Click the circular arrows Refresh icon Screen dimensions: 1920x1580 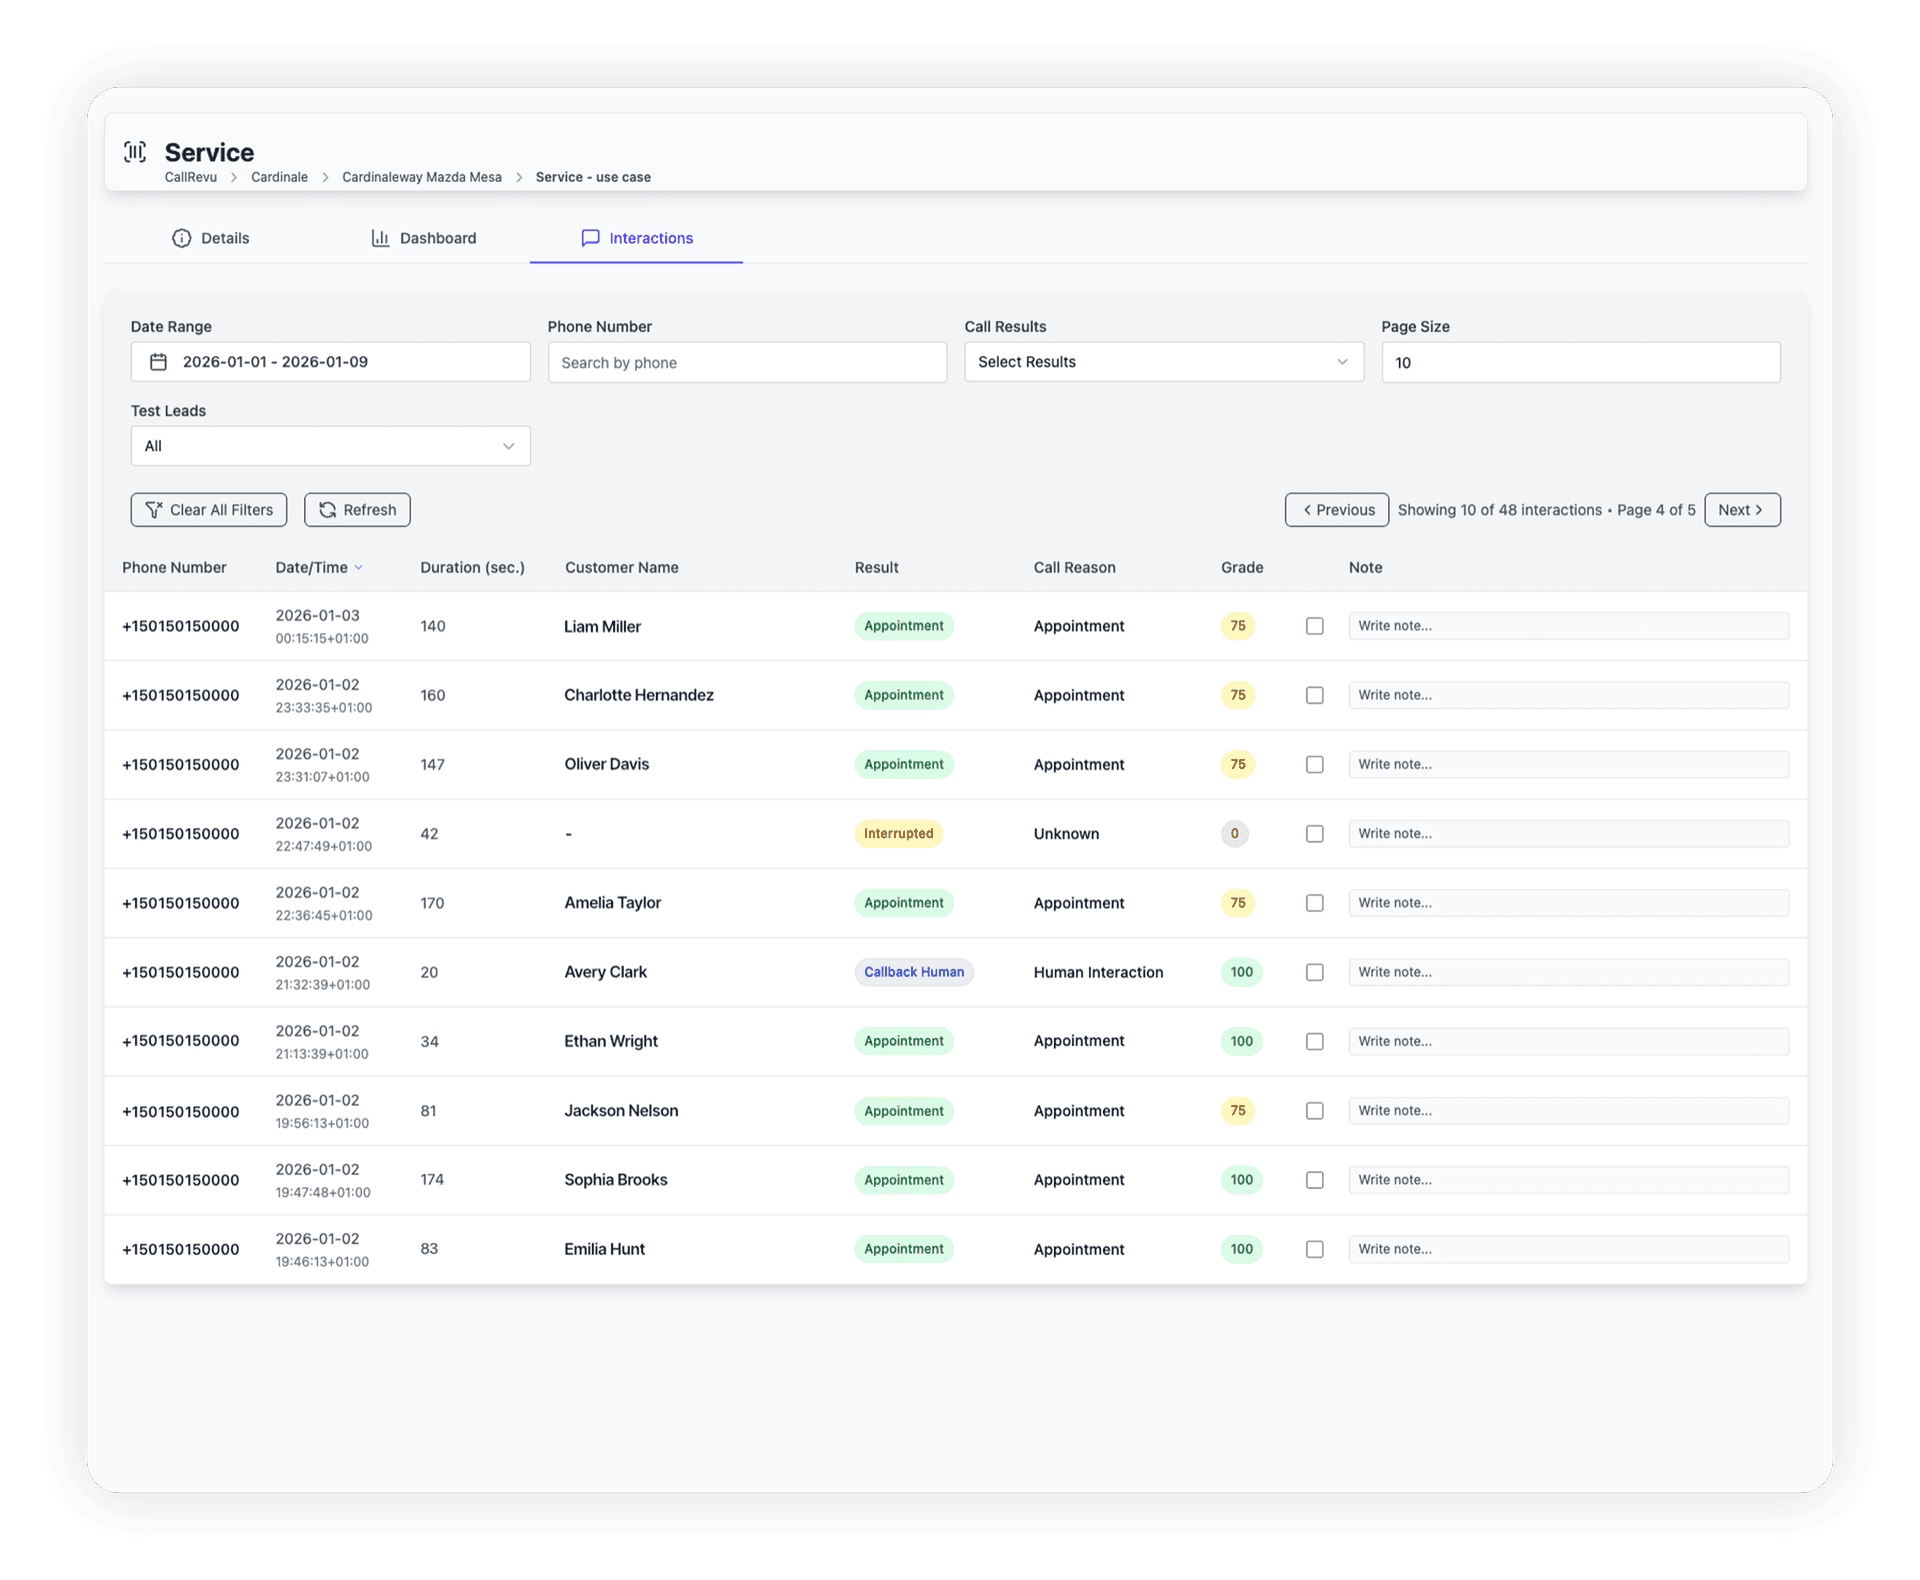click(x=327, y=510)
